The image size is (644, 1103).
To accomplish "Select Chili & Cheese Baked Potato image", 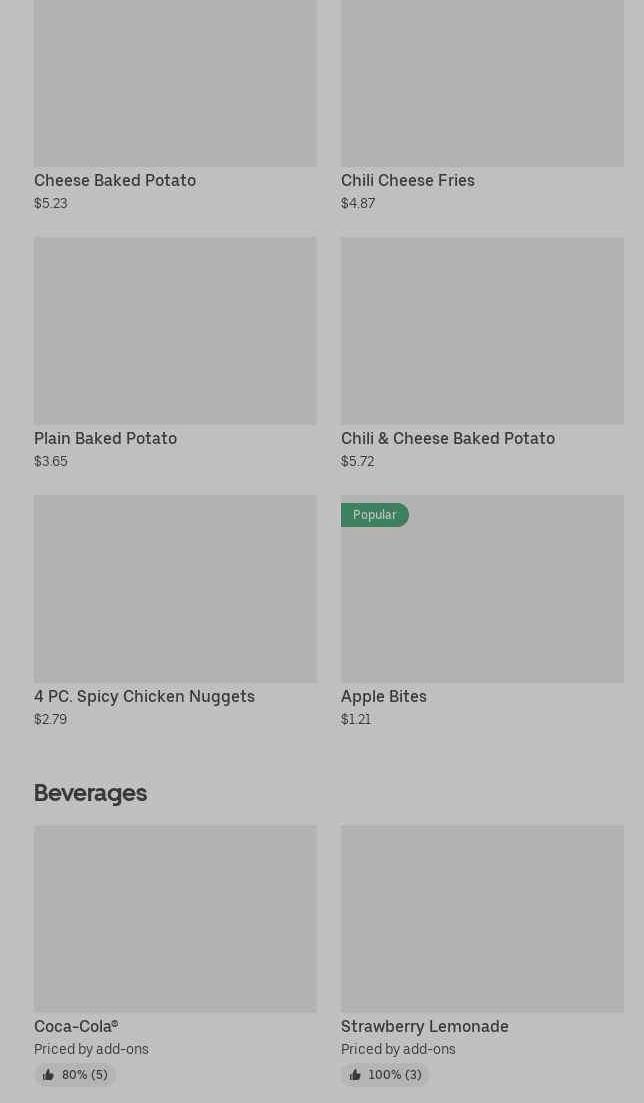I will [482, 330].
